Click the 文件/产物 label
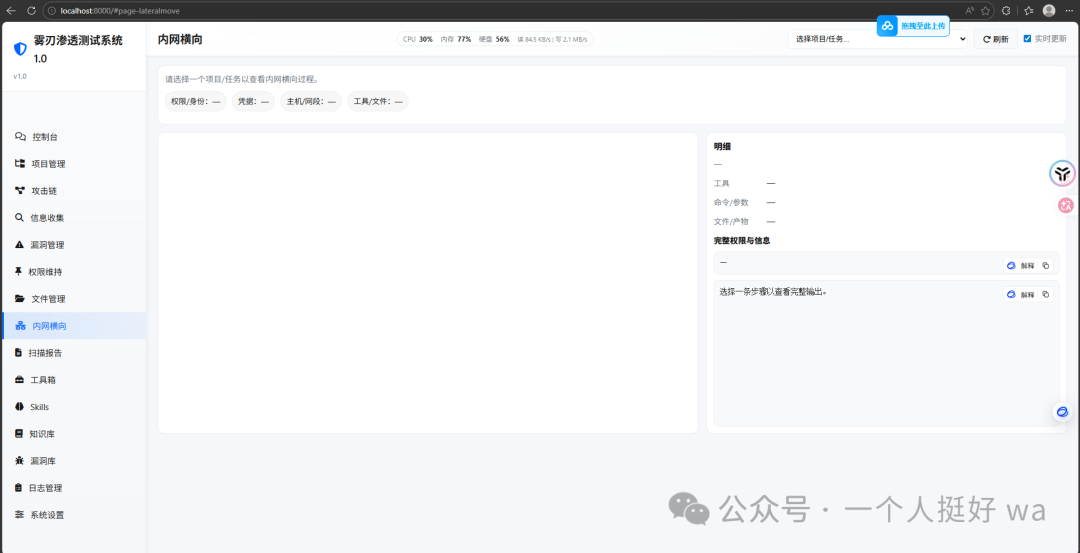 [x=731, y=222]
